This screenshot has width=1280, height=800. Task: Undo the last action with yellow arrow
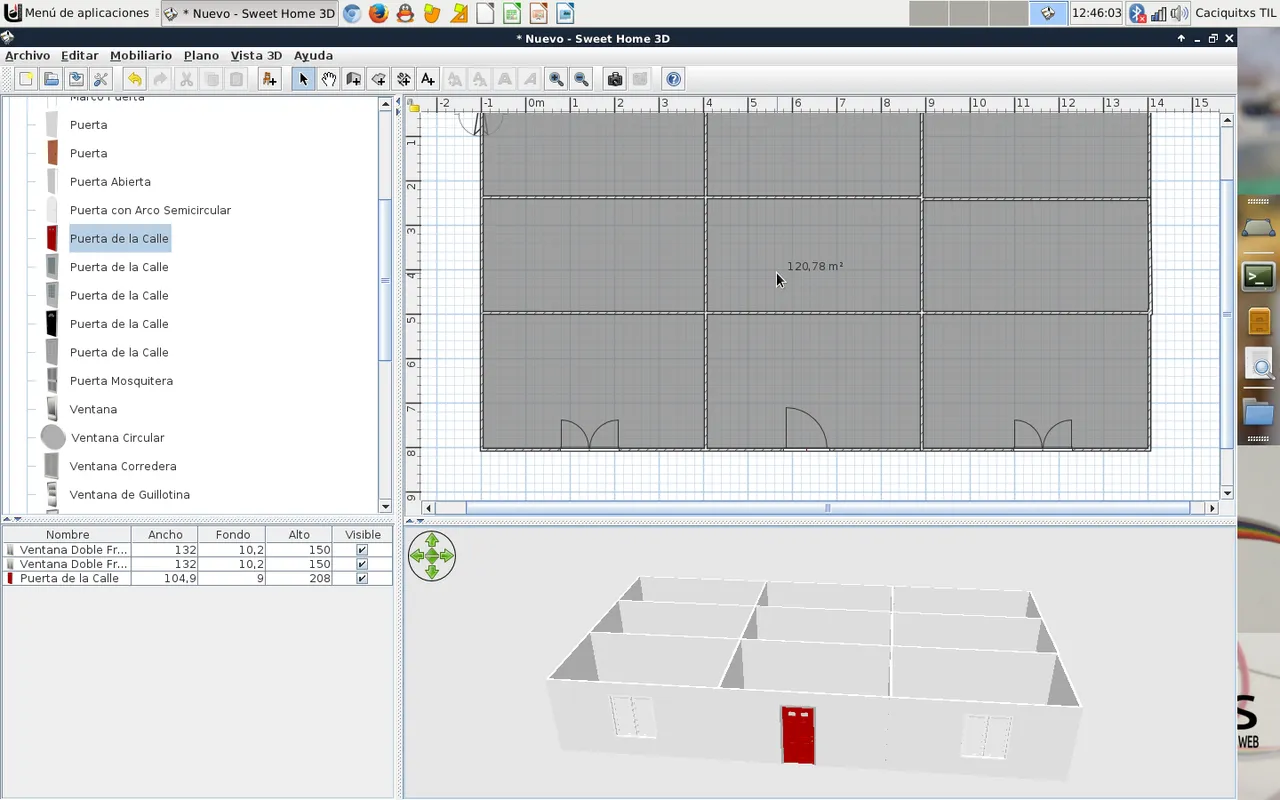coord(134,79)
